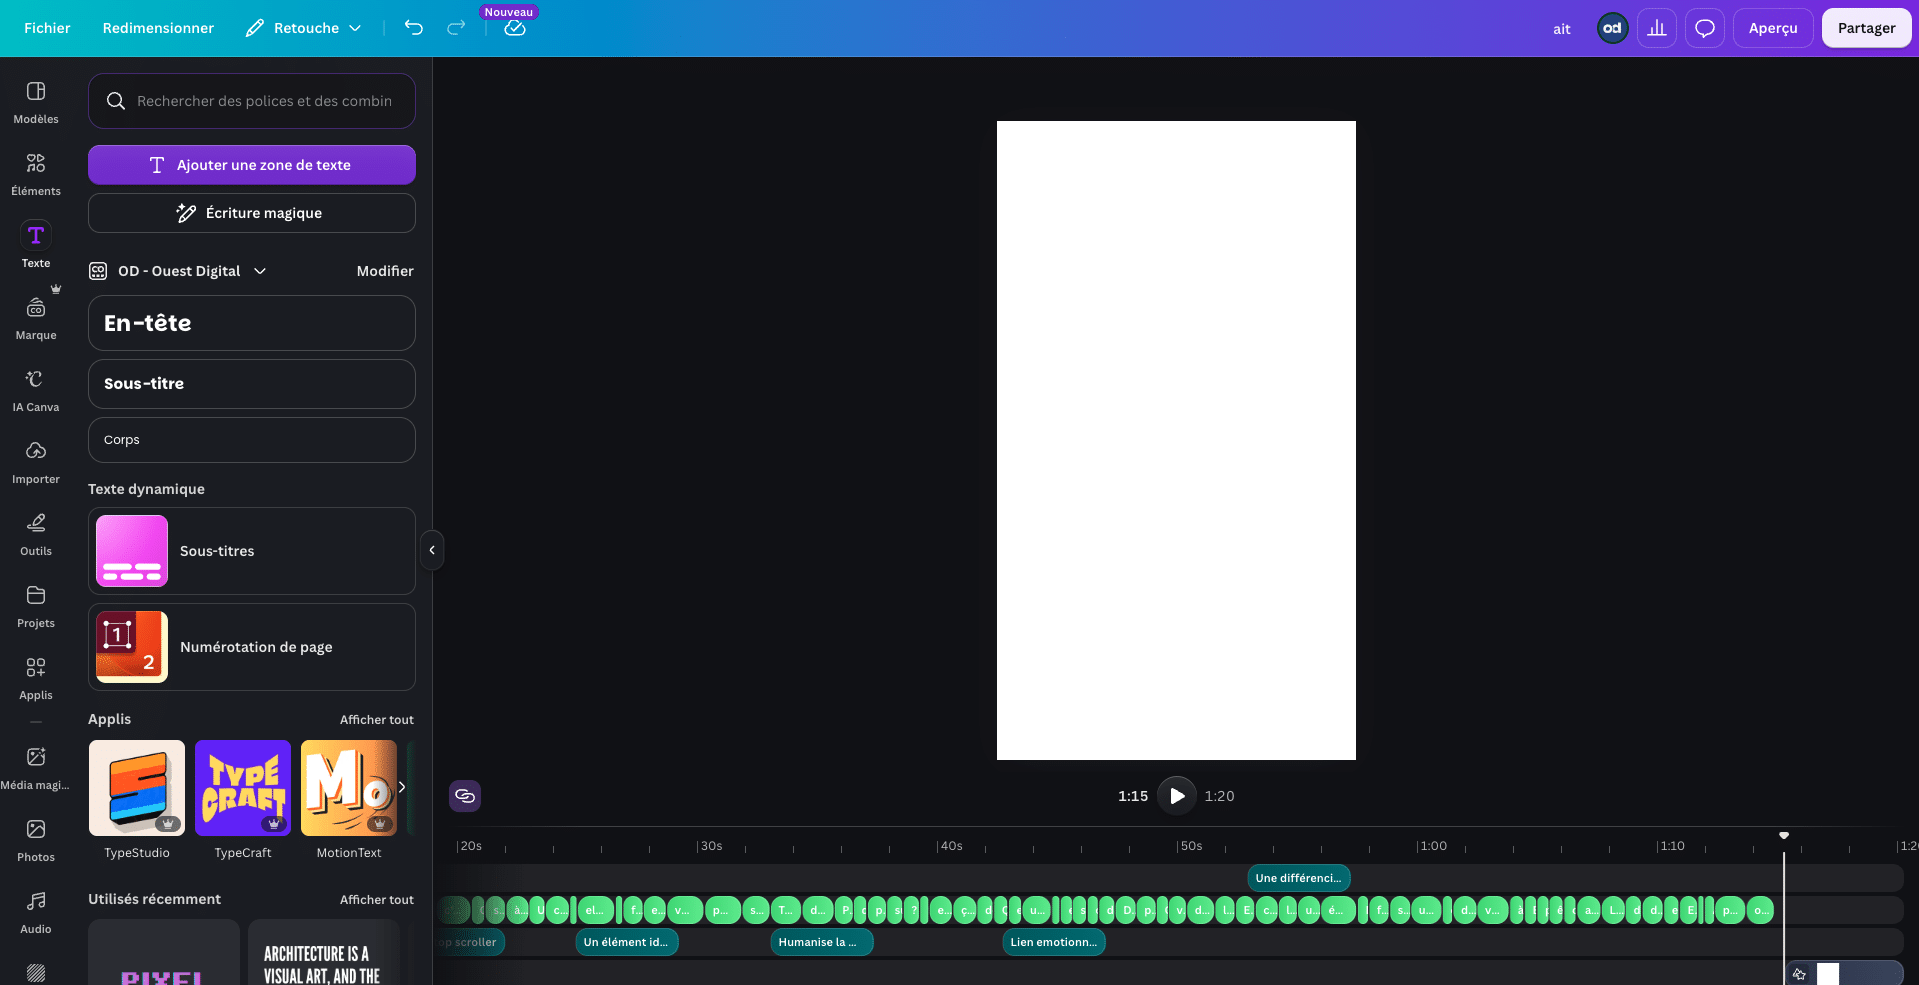Select the Texte sidebar tab
The height and width of the screenshot is (985, 1919).
click(36, 246)
